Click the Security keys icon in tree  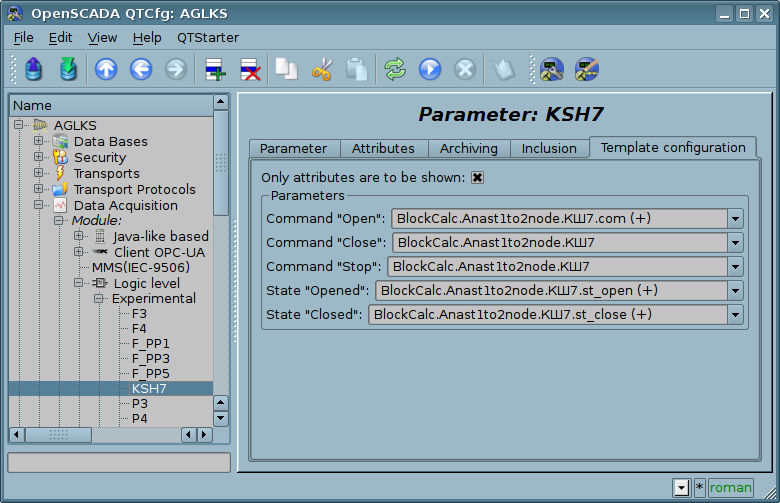coord(60,157)
